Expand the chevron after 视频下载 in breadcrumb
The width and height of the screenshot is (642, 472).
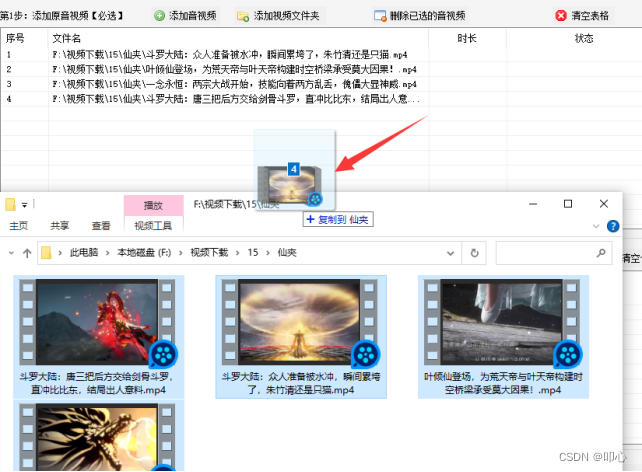pyautogui.click(x=237, y=253)
